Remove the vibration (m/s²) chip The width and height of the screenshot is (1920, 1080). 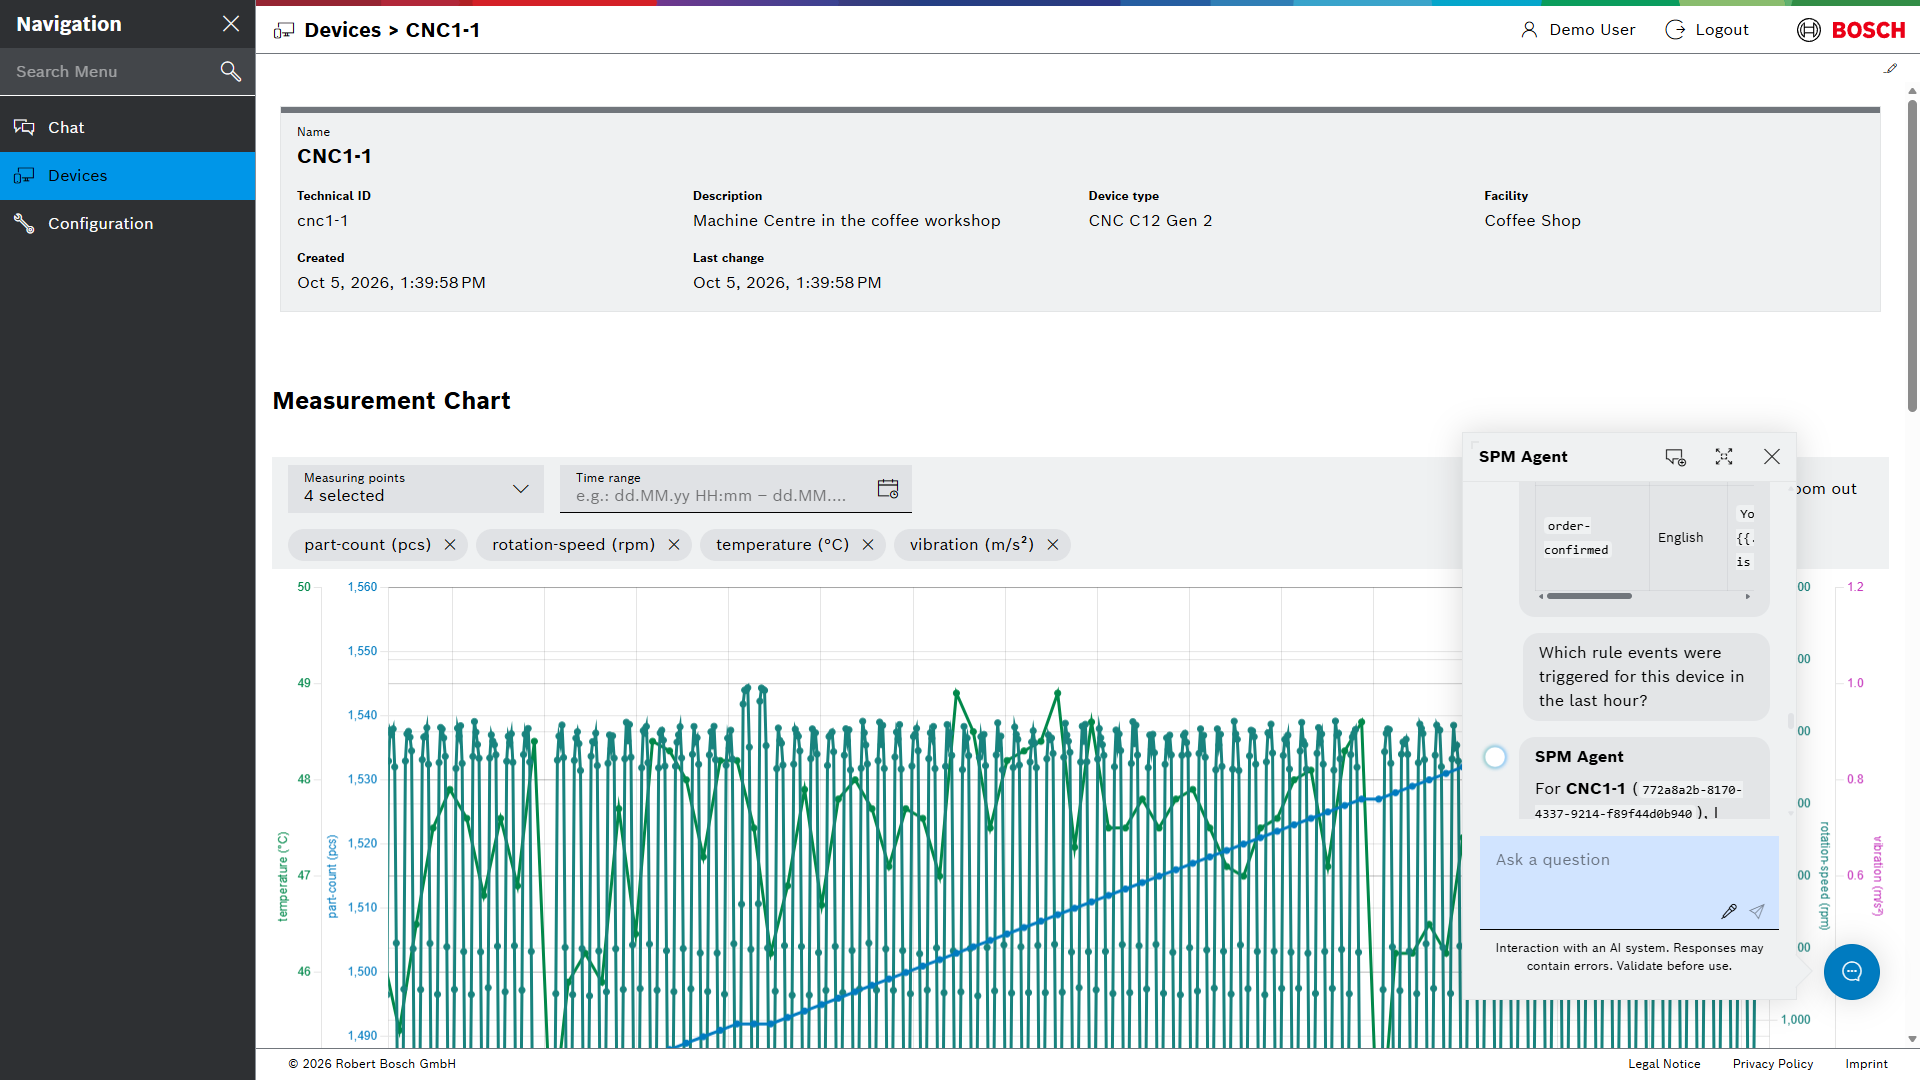point(1053,545)
